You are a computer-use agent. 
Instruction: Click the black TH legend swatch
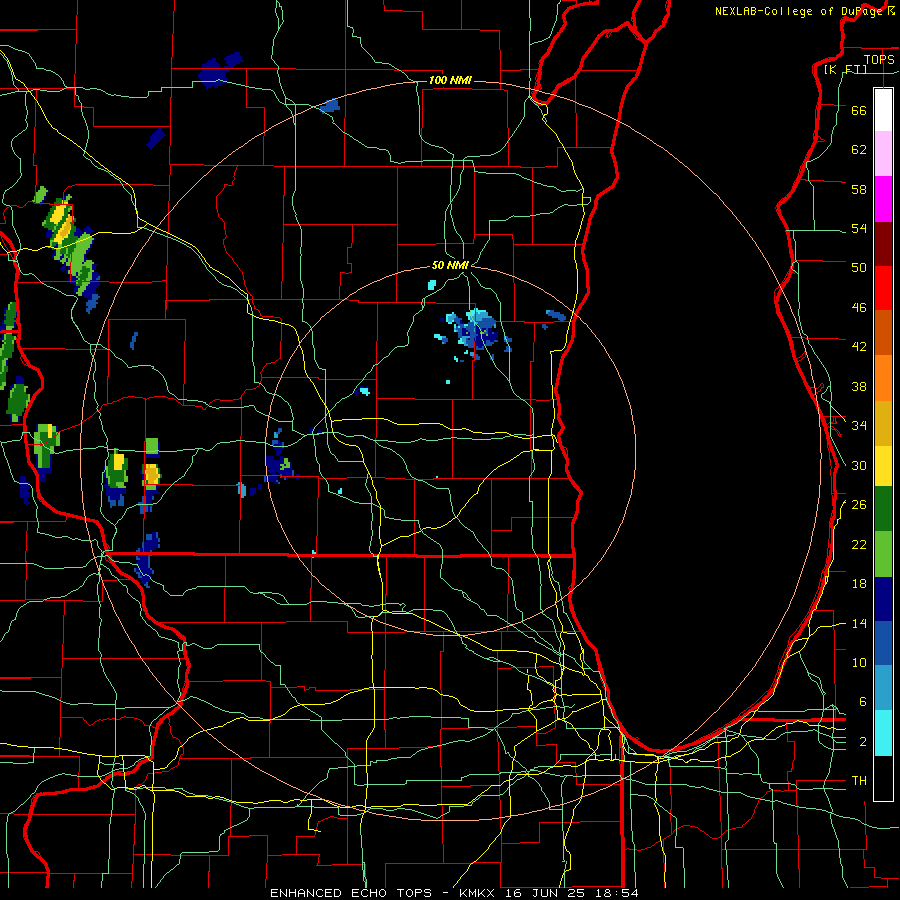[x=883, y=778]
